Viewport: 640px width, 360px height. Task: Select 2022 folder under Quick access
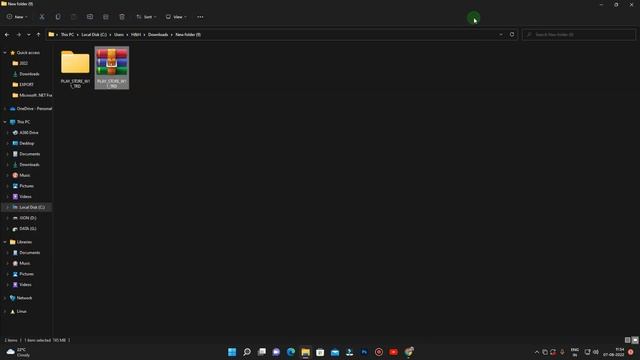[24, 63]
